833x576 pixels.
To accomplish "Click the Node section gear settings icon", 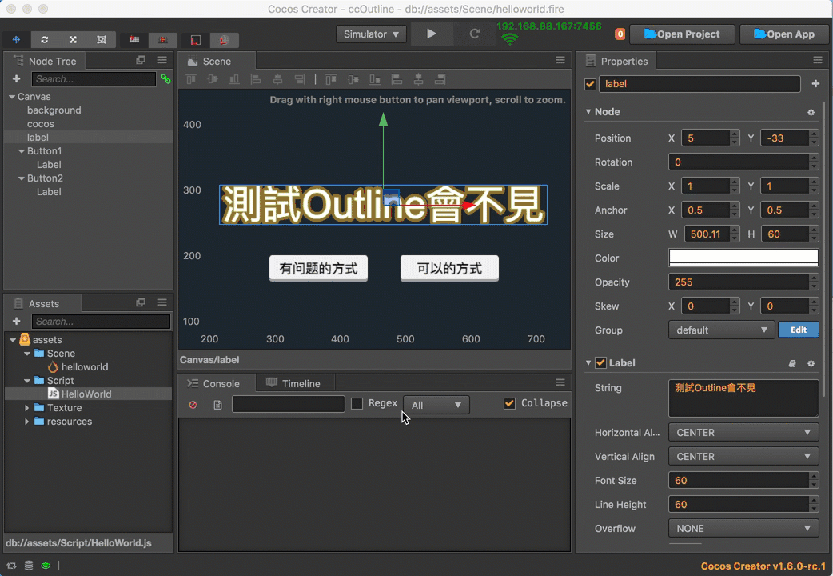I will point(811,112).
